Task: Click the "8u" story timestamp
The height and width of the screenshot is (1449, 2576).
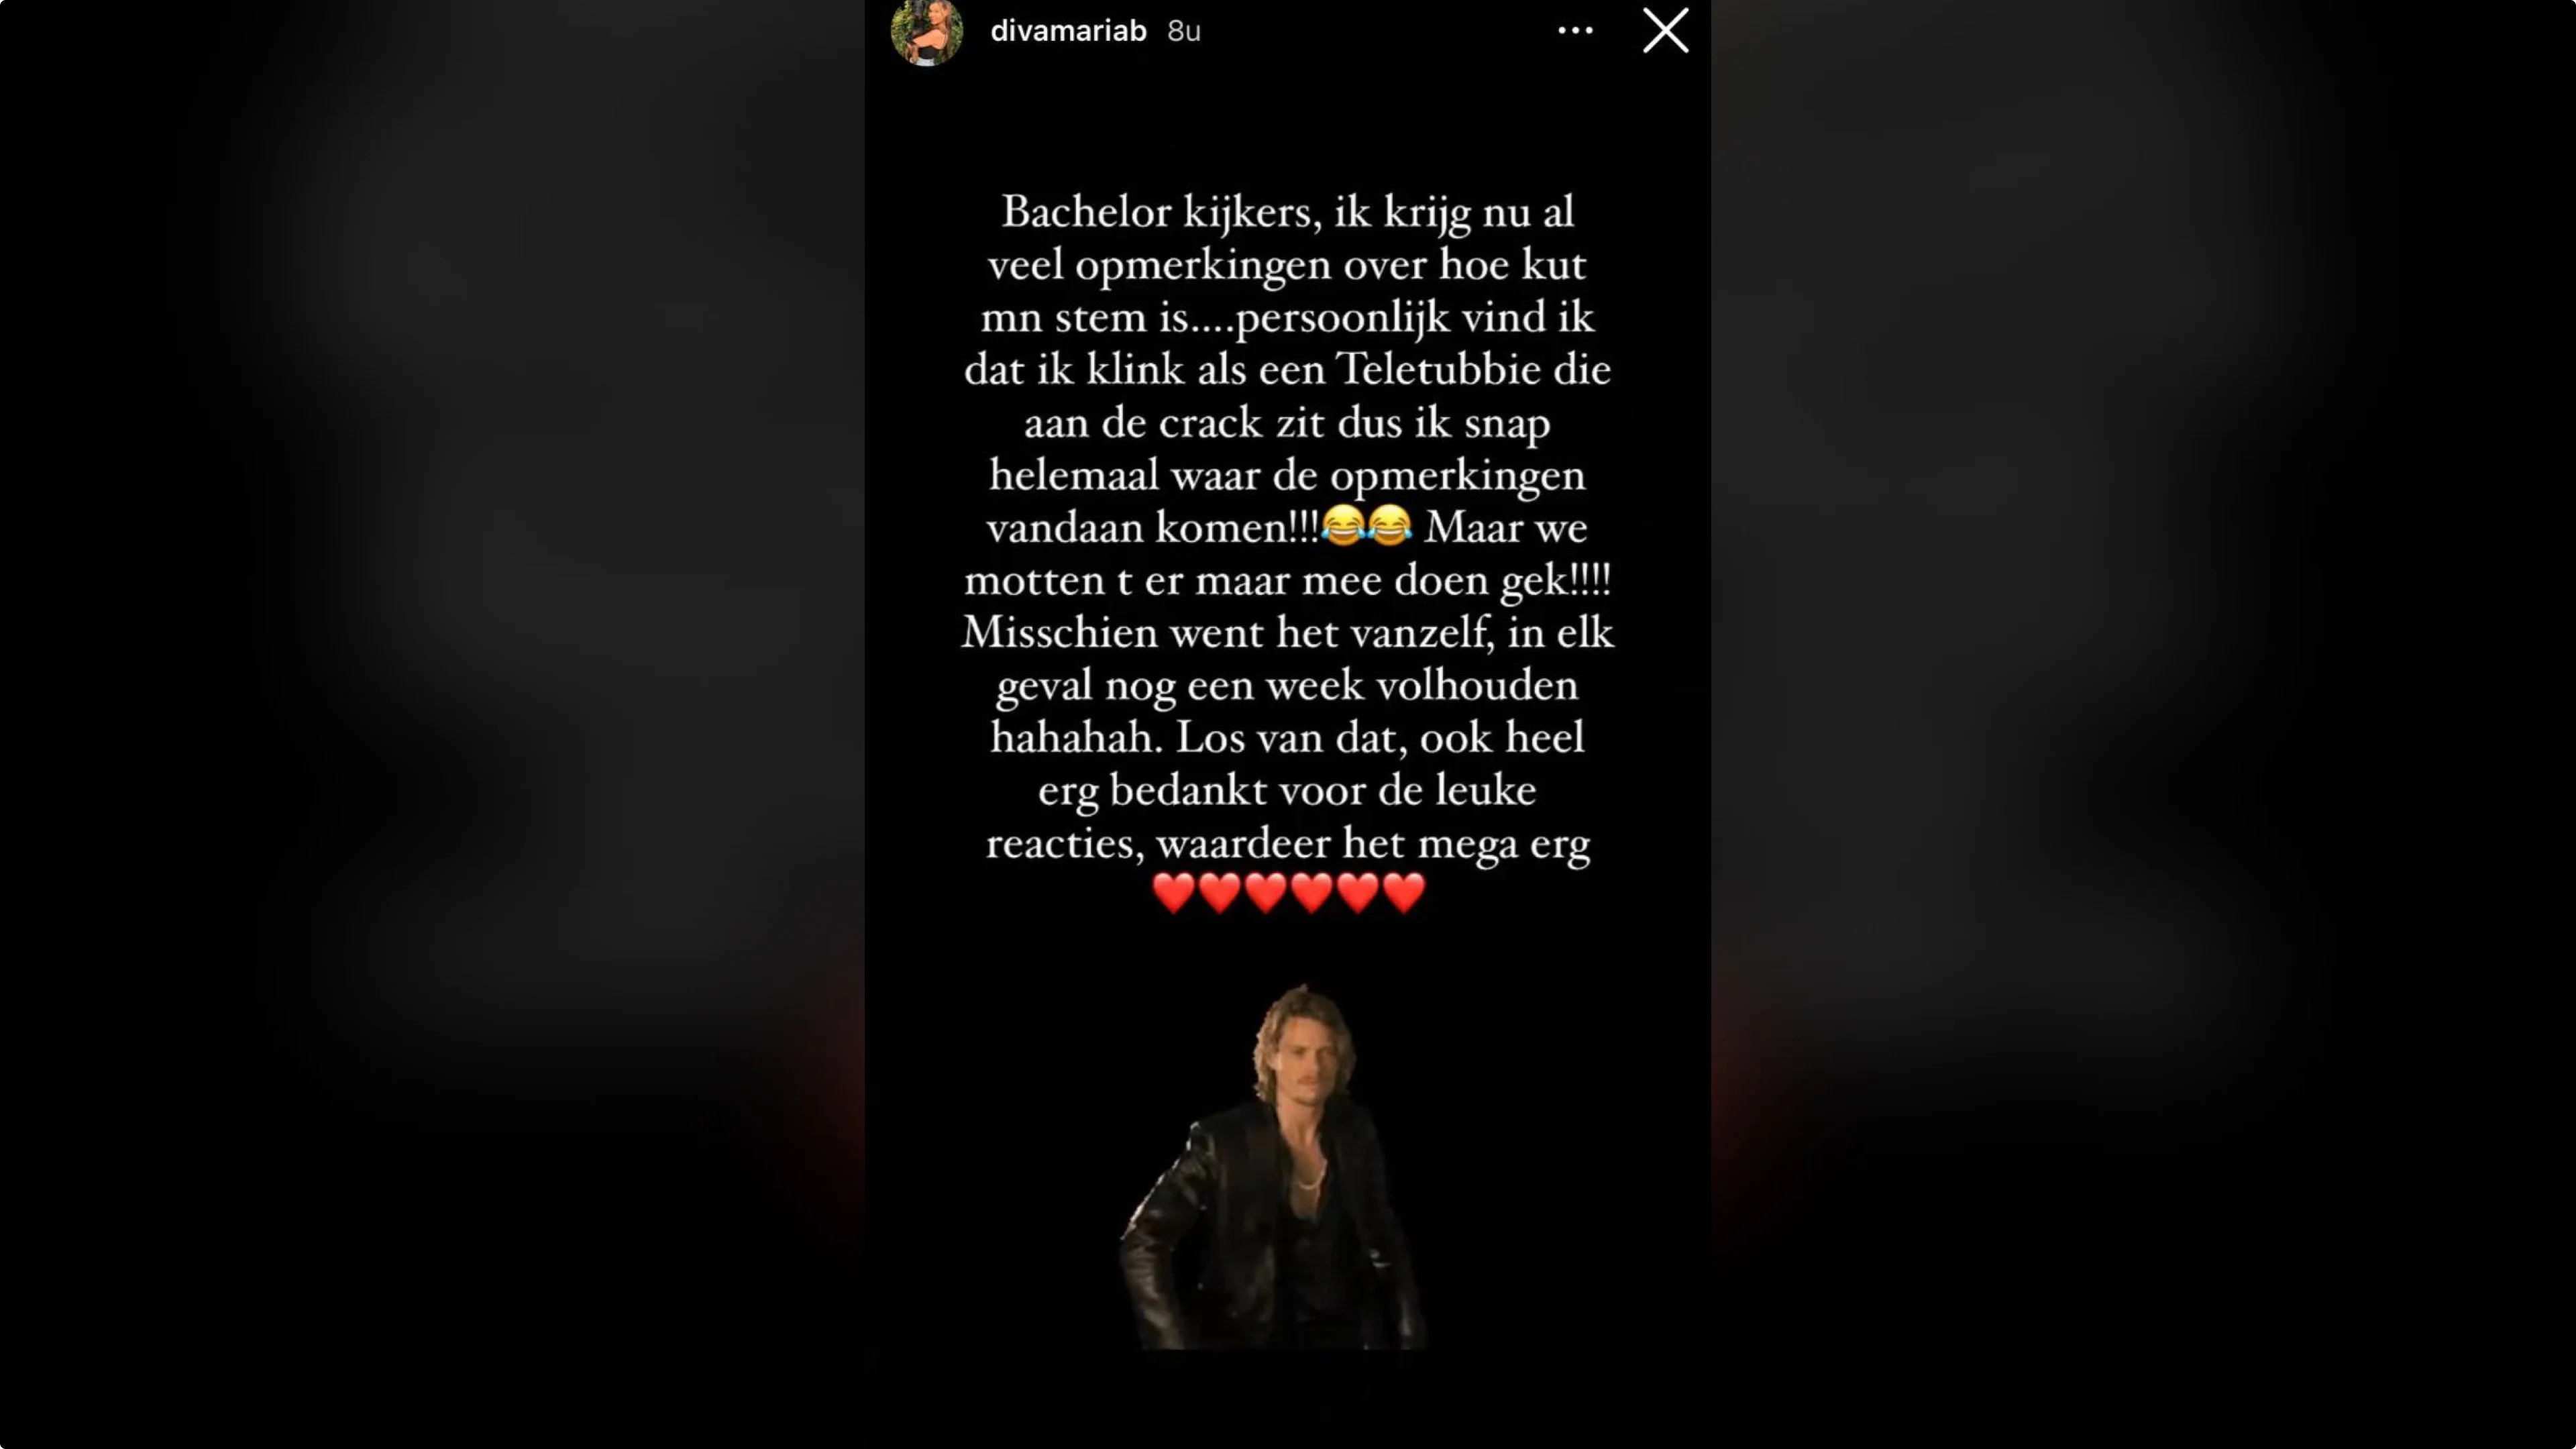Action: [1184, 31]
